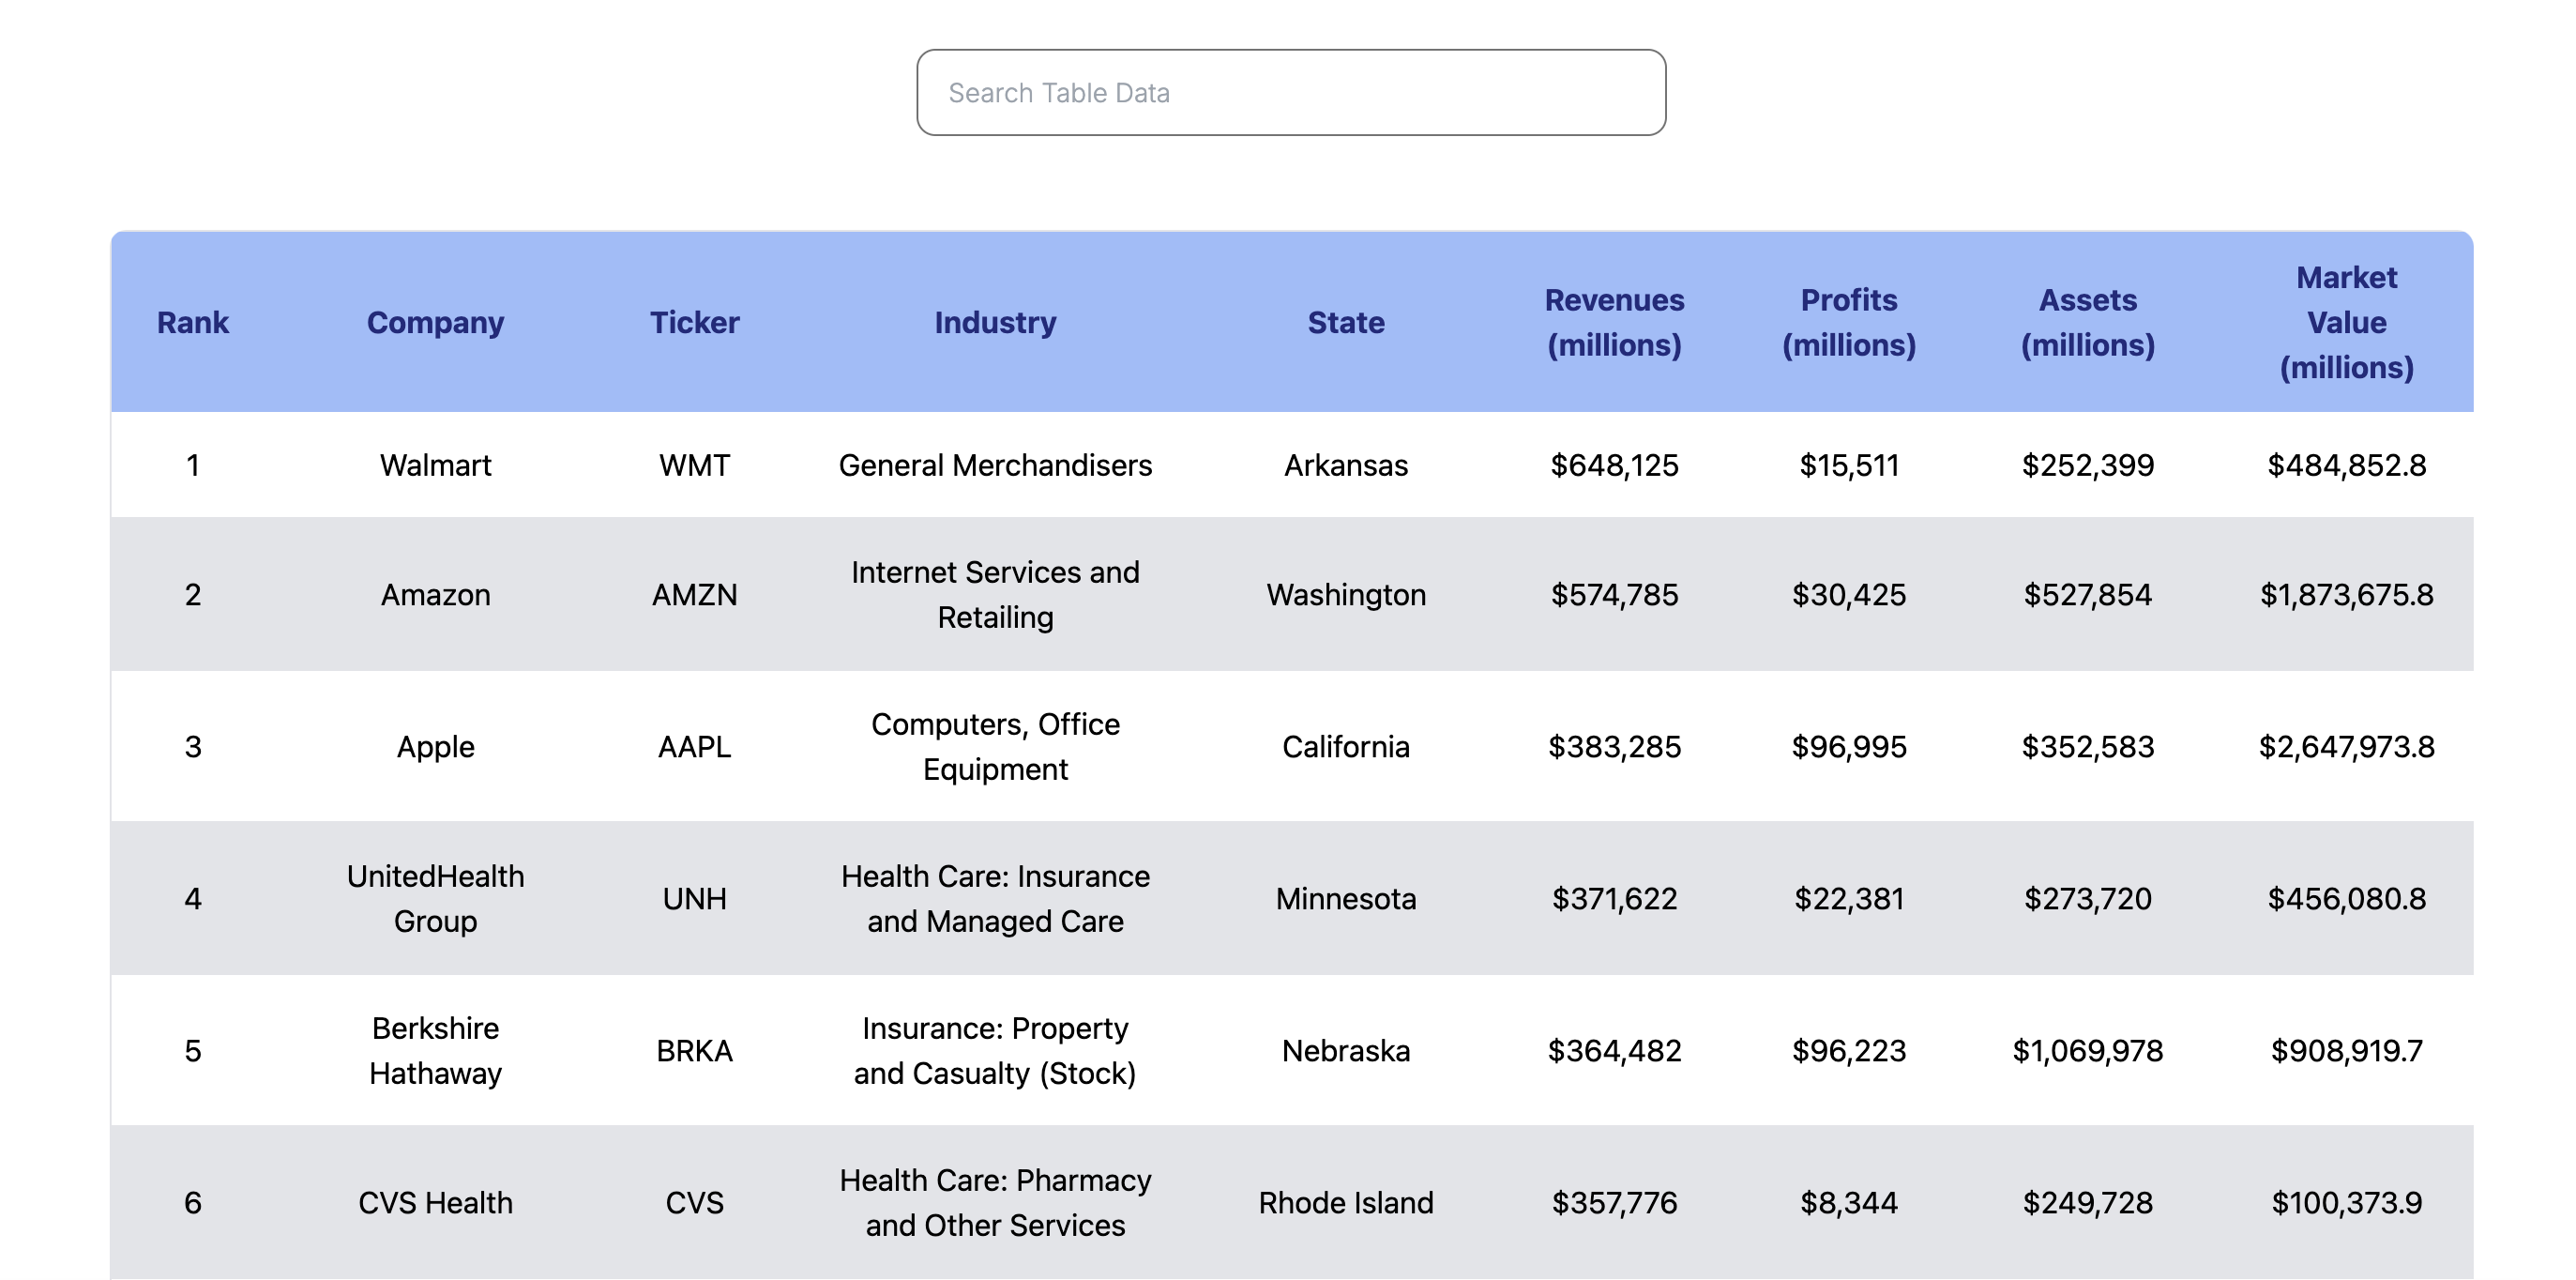Select the UnitedHealth Group company name
Screen dimensions: 2576x1280
(436, 898)
